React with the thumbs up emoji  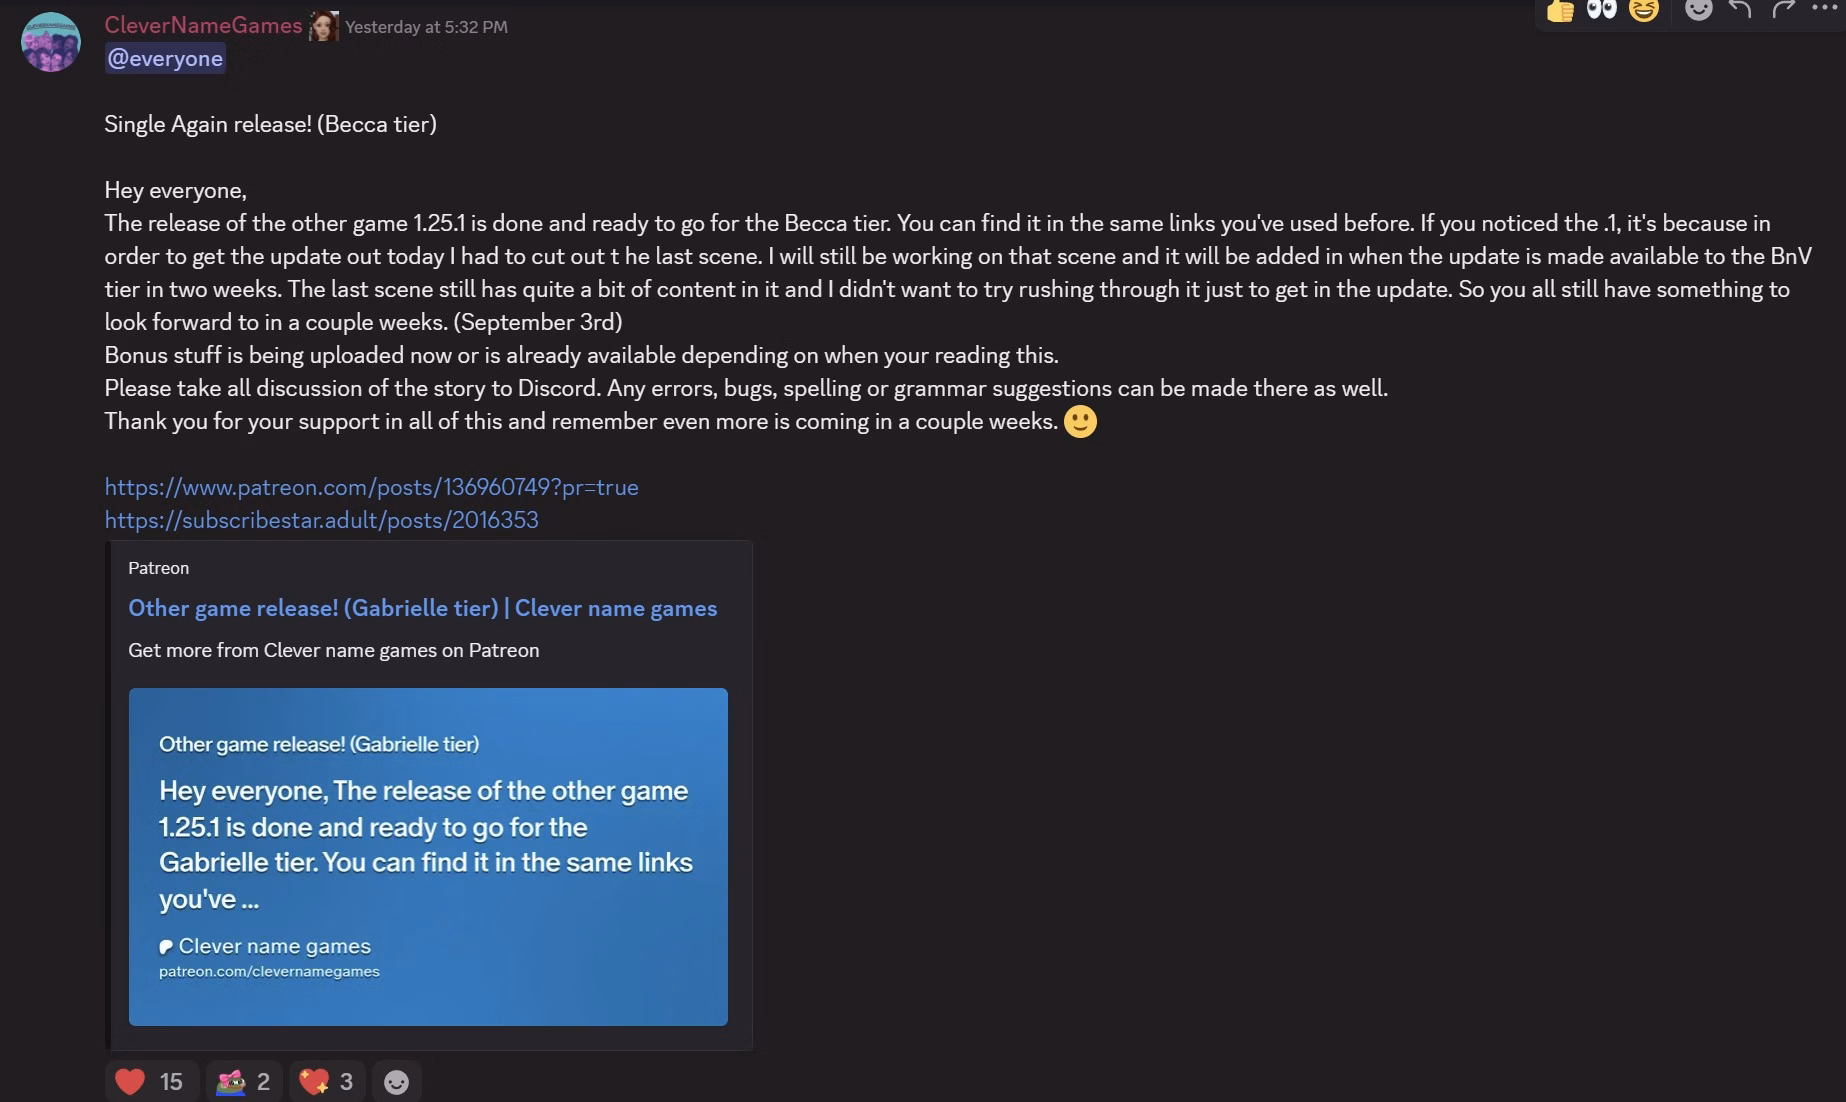1560,10
